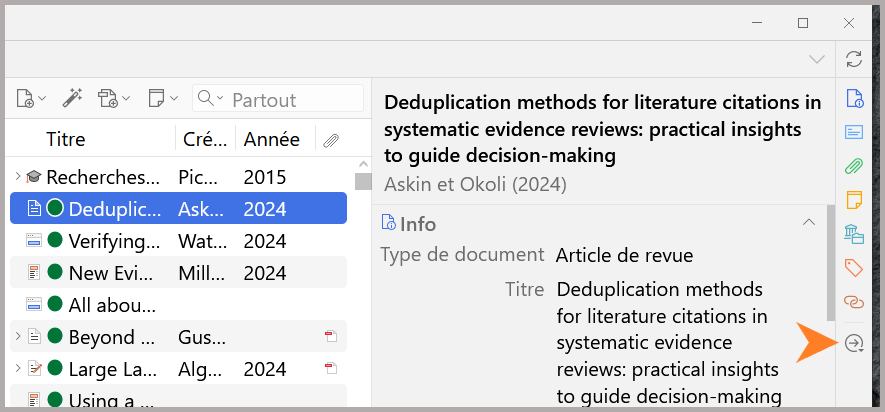The height and width of the screenshot is (412, 885).
Task: Sort items by Créateur column
Action: (205, 139)
